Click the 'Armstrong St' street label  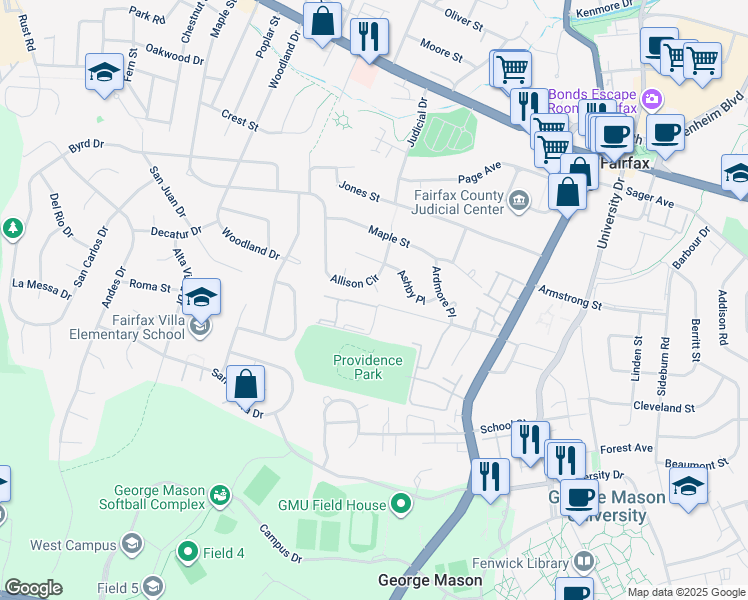[x=570, y=298]
